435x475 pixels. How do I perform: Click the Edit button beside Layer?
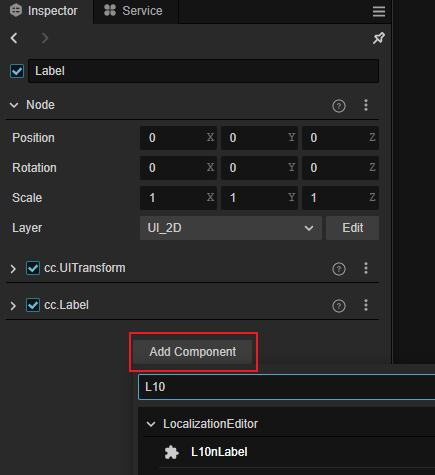tap(352, 228)
